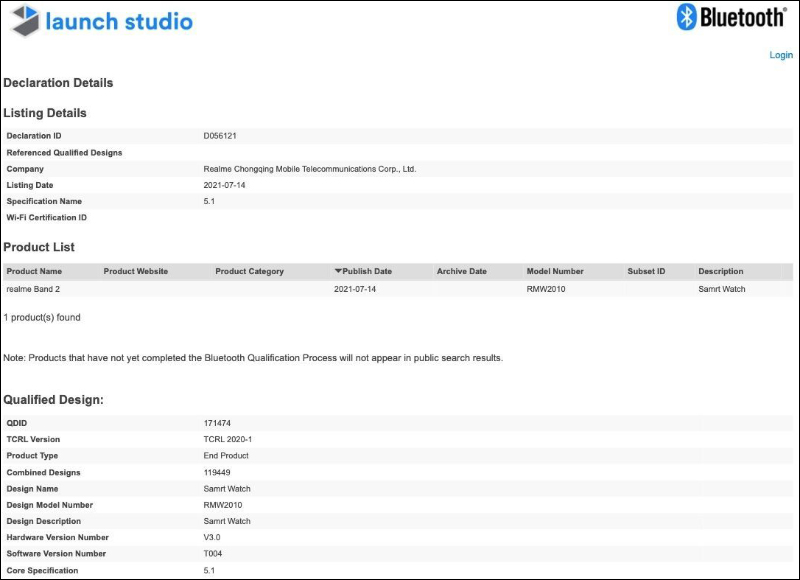The width and height of the screenshot is (800, 580).
Task: Click the Bluetooth wordmark text
Action: pyautogui.click(x=743, y=17)
